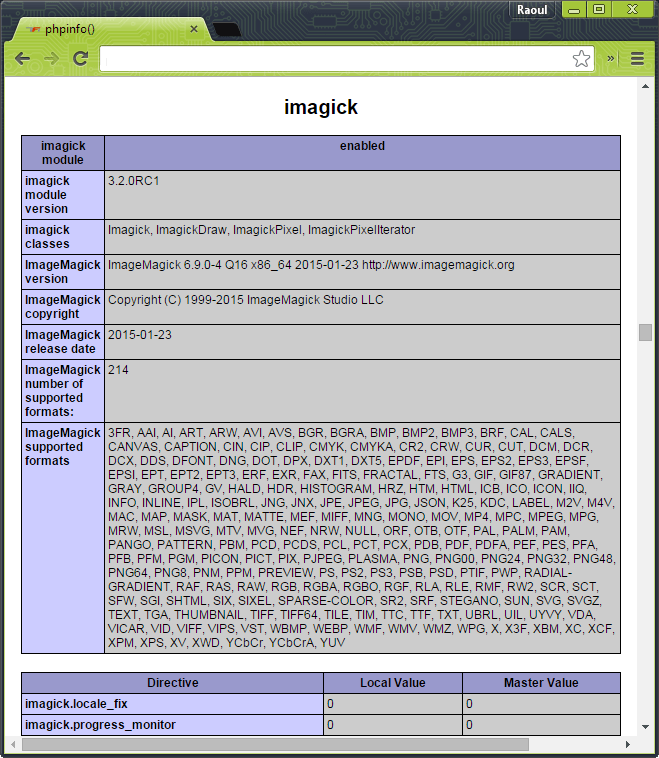659x758 pixels.
Task: Reload the phpinfo page
Action: pyautogui.click(x=81, y=59)
